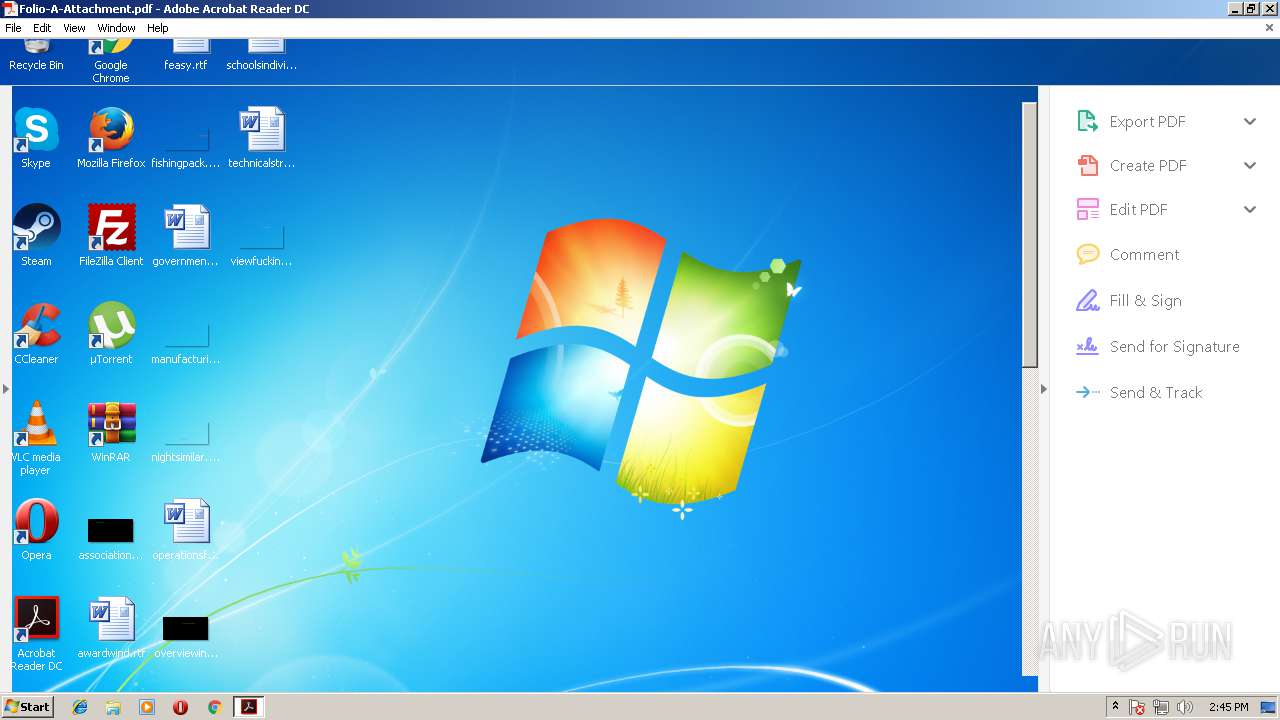Close the document with the menu-bar X

[1269, 28]
